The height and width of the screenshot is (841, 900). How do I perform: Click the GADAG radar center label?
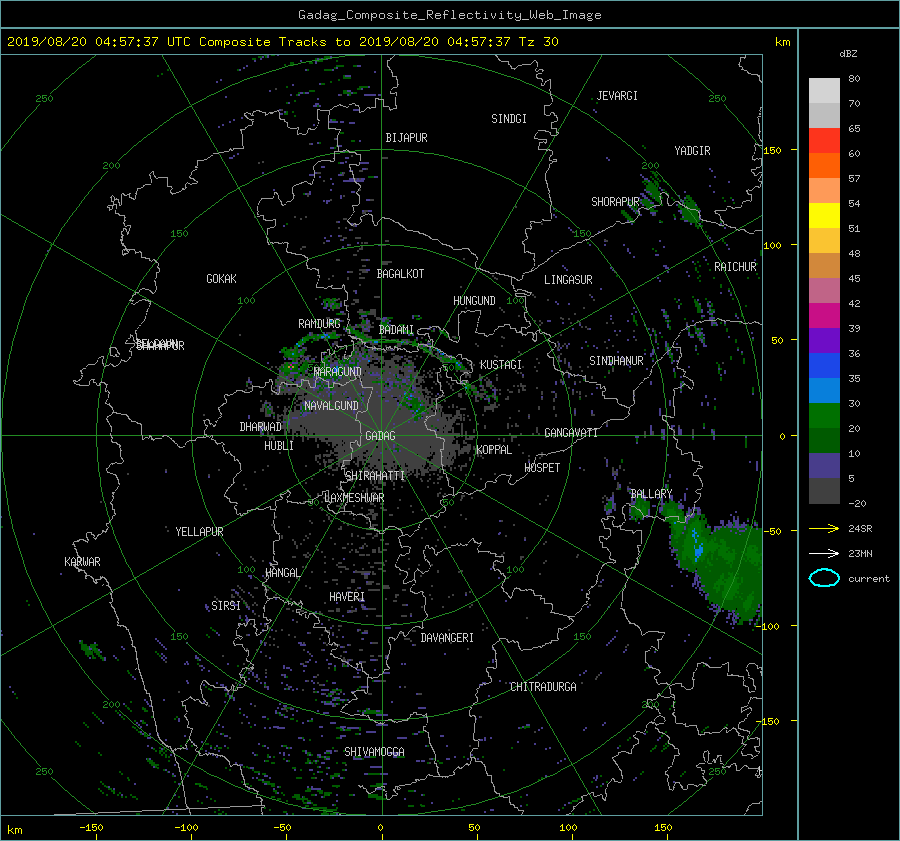[380, 436]
